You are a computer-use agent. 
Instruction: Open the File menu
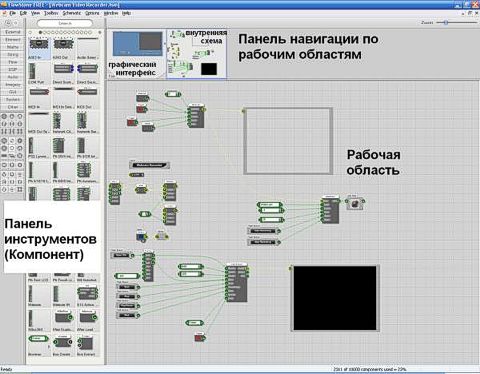[13, 13]
